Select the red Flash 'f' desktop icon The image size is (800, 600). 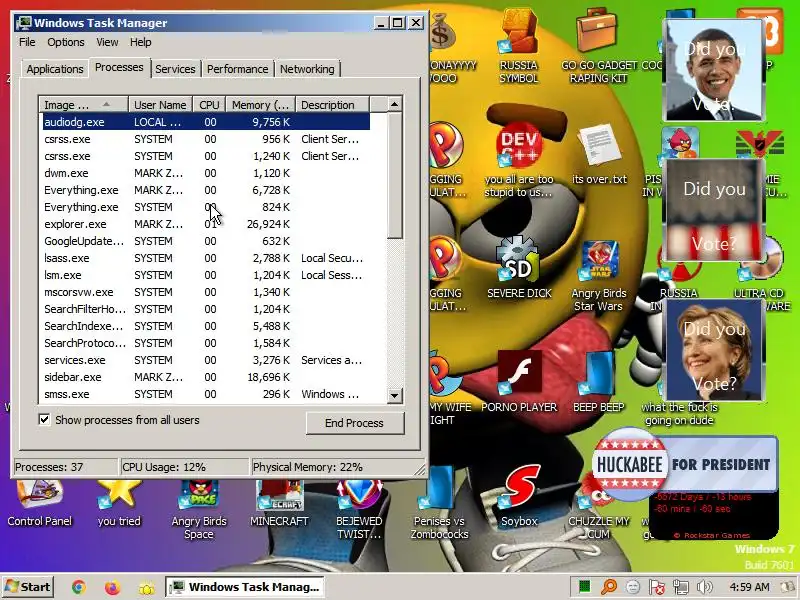519,372
